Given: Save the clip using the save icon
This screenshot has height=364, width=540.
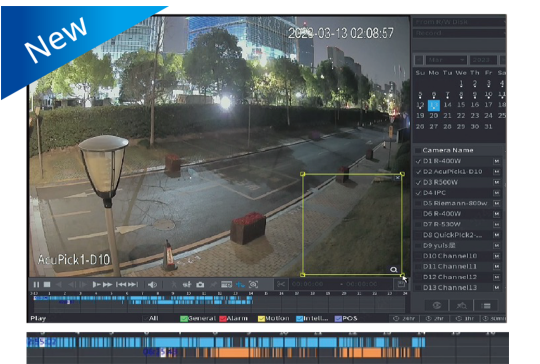Looking at the screenshot, I should coord(401,284).
